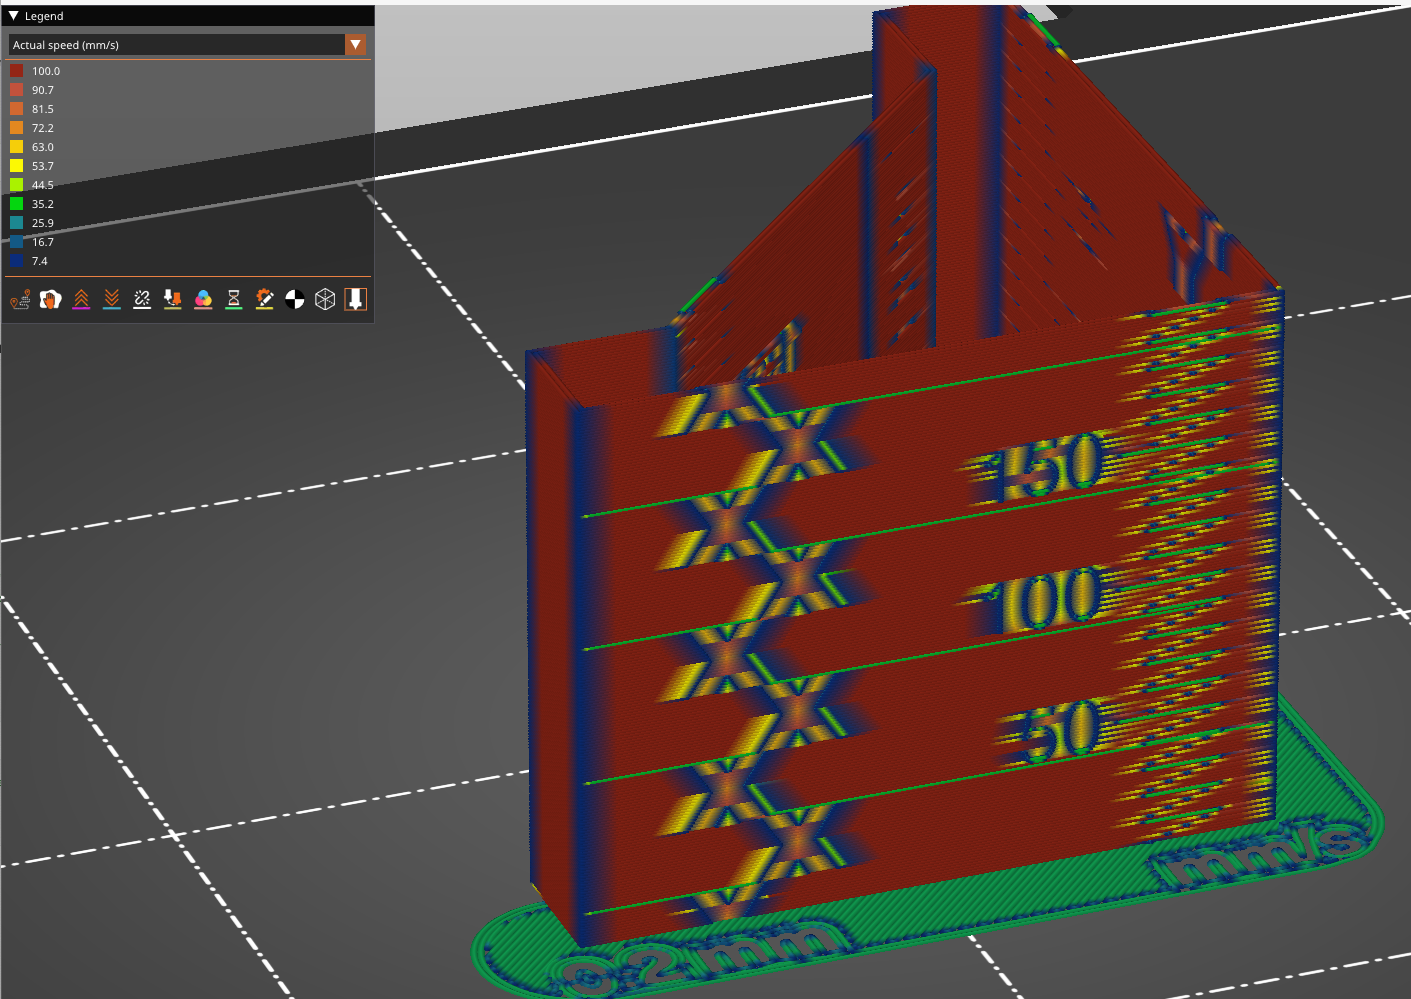Click the red swatch next to 100.0
The height and width of the screenshot is (999, 1411).
(16, 70)
